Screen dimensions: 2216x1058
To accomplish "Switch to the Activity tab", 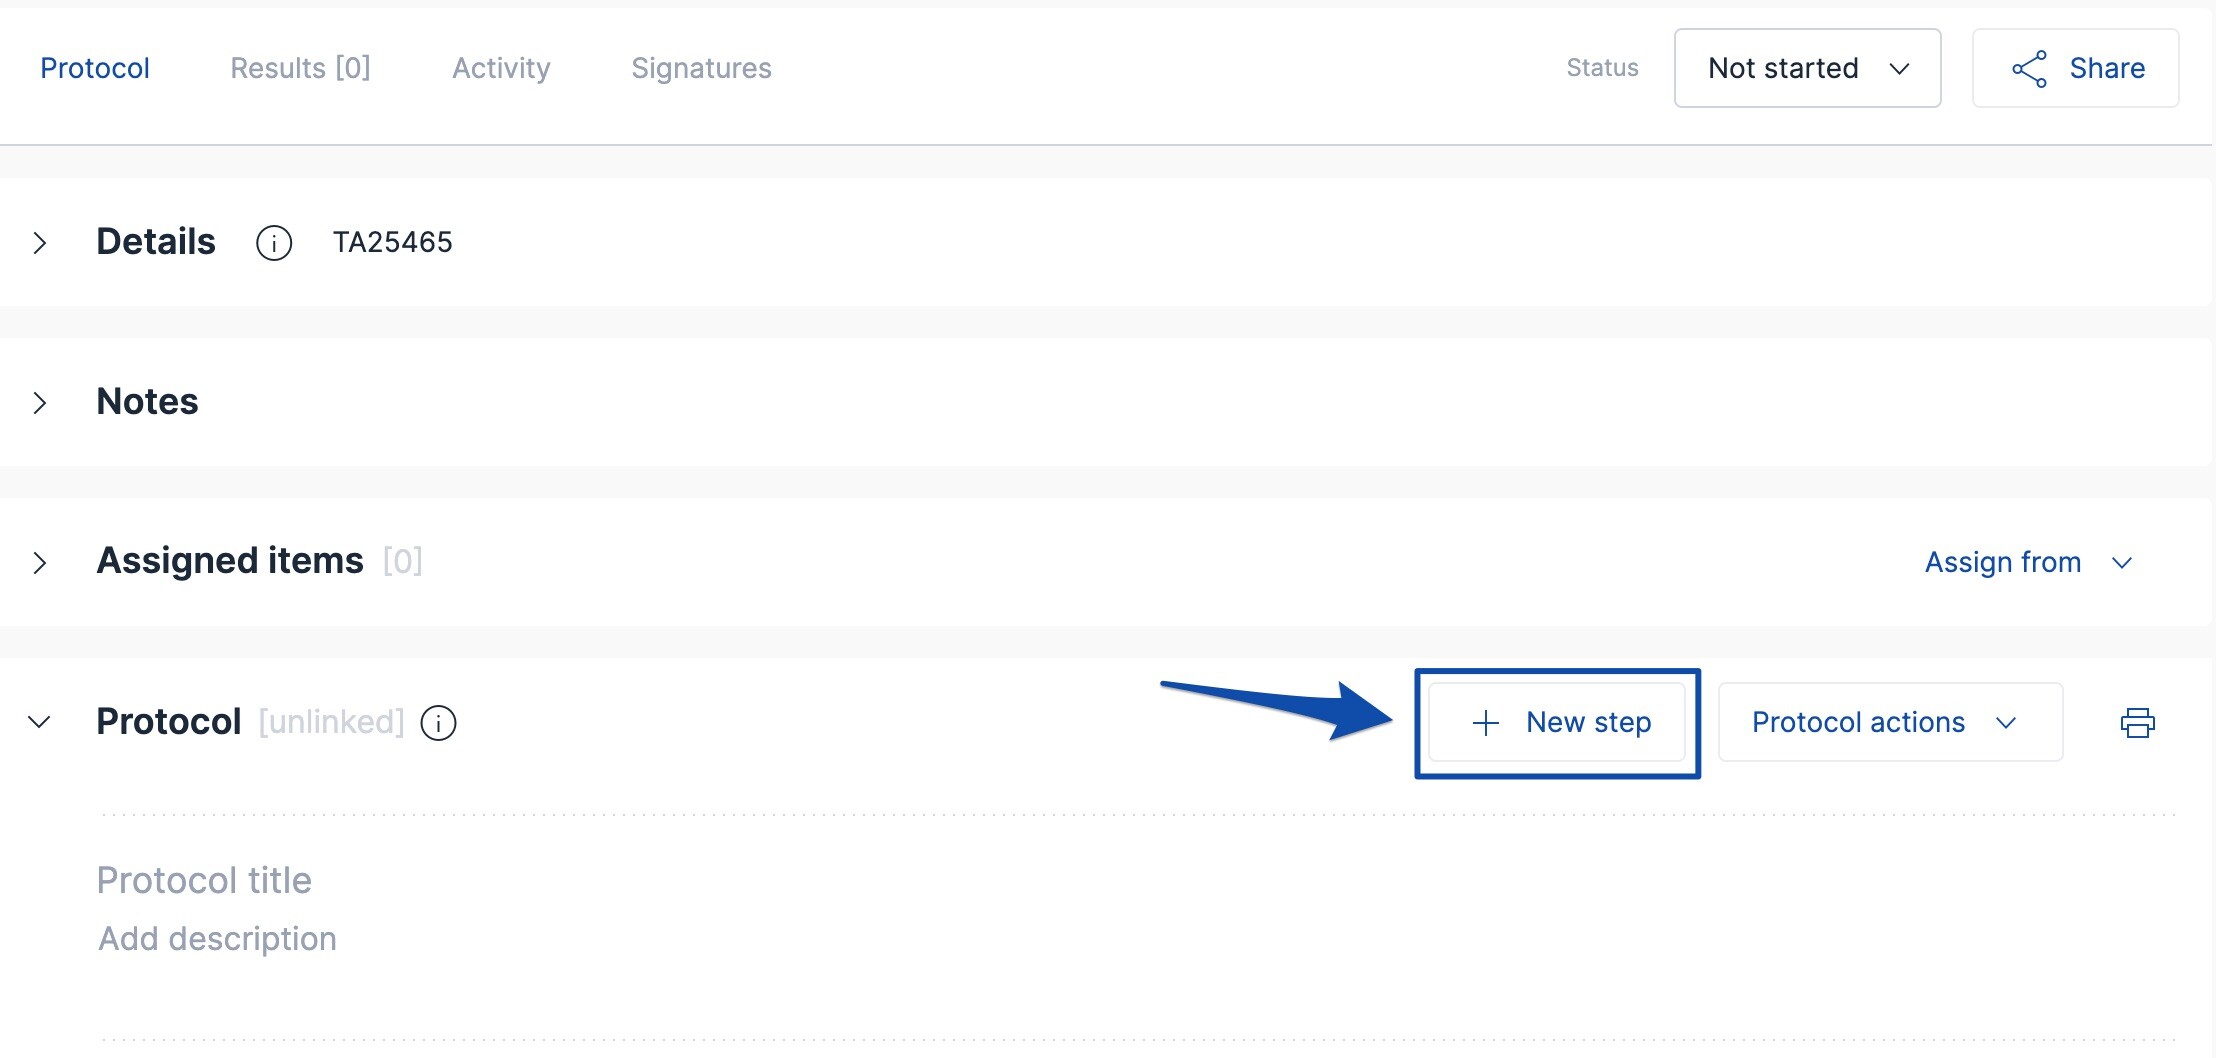I will click(501, 68).
